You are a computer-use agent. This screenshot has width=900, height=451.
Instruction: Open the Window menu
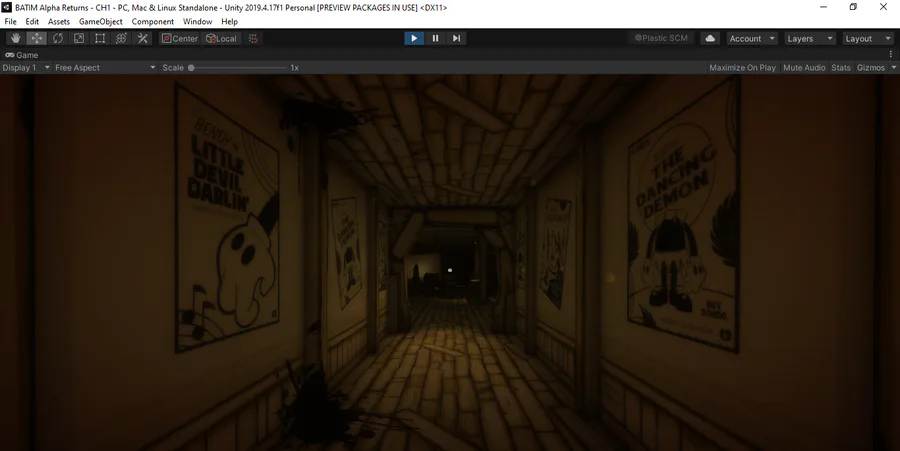pyautogui.click(x=197, y=21)
